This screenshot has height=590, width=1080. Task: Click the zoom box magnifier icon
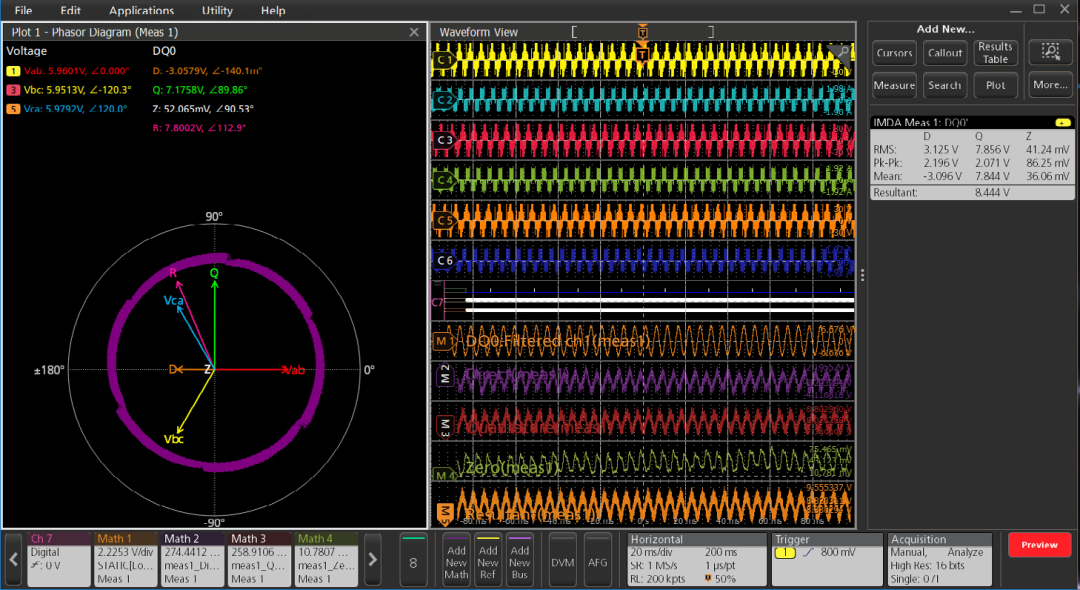point(1050,53)
